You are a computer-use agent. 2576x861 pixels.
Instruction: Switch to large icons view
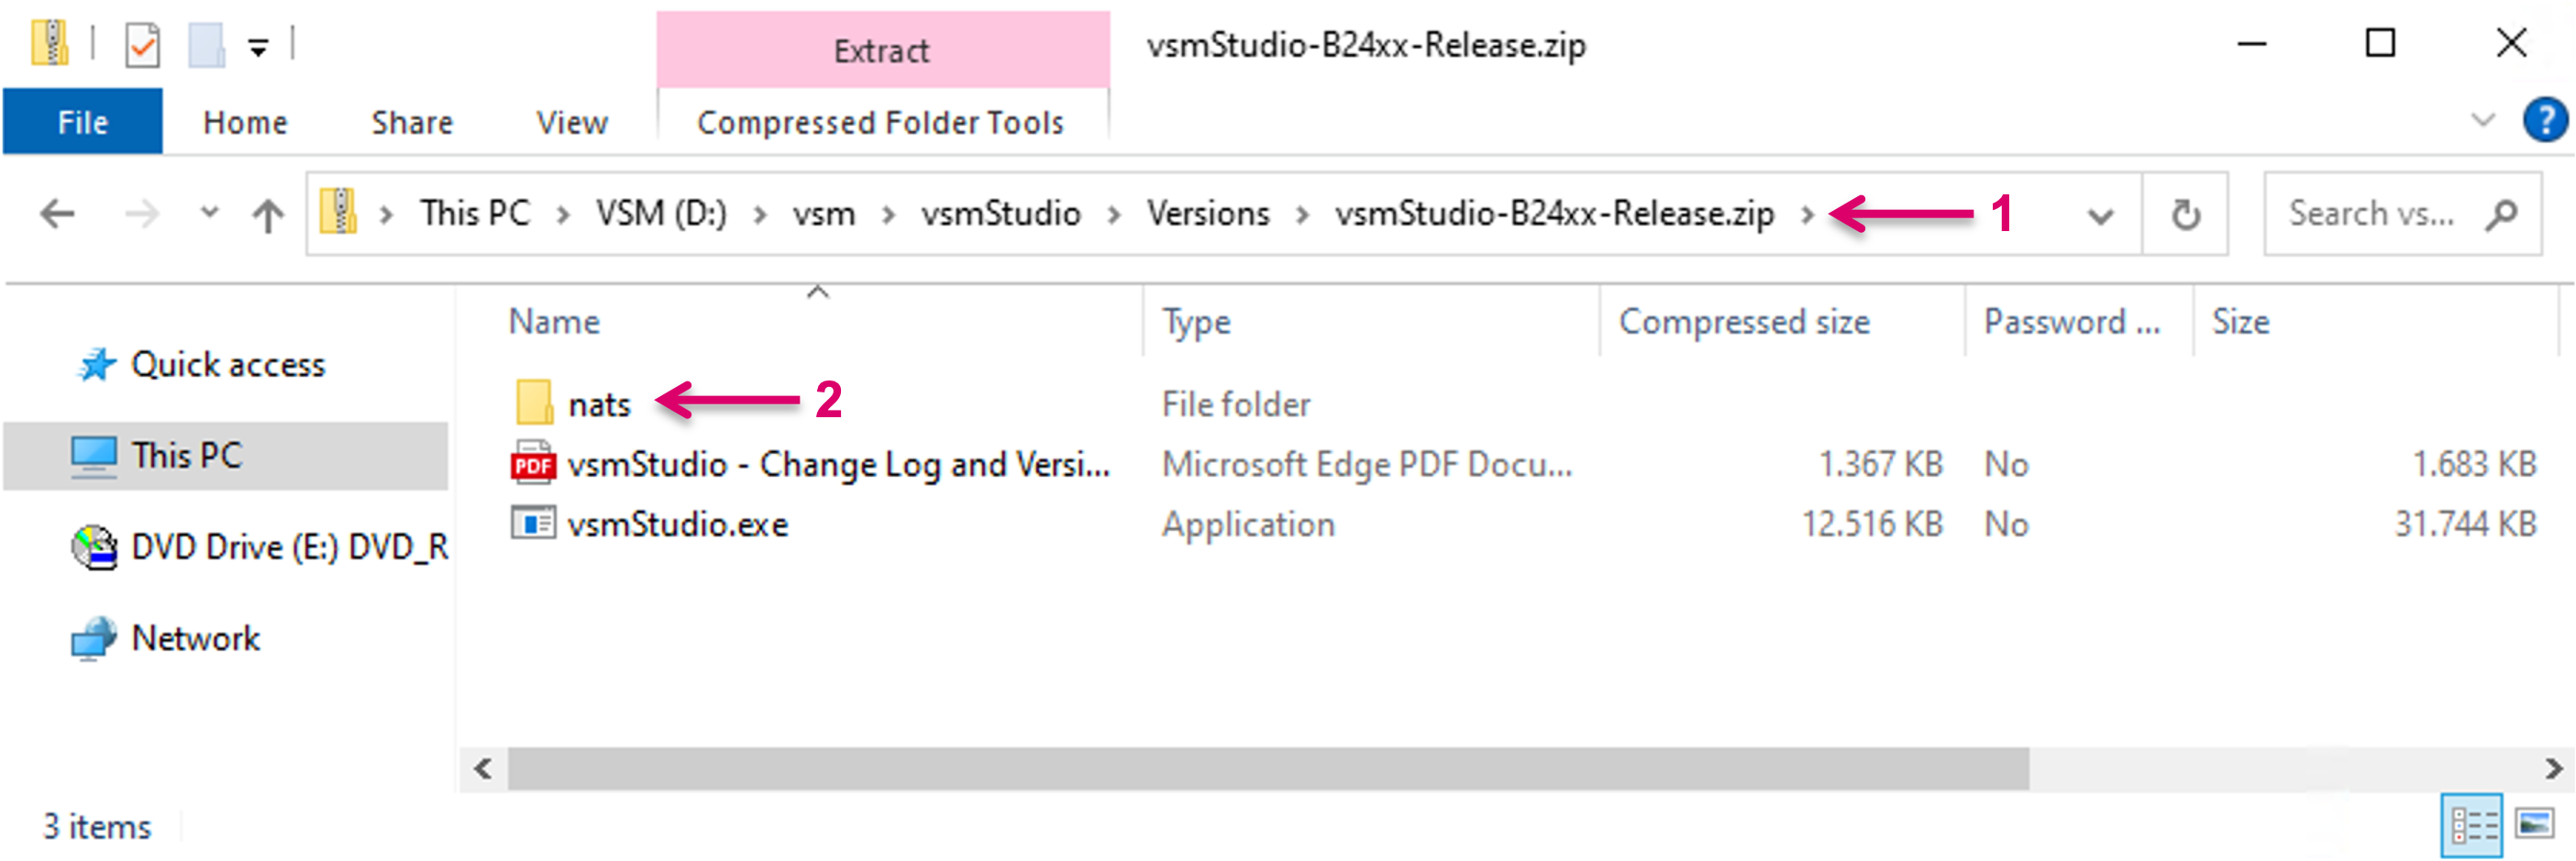[2535, 825]
